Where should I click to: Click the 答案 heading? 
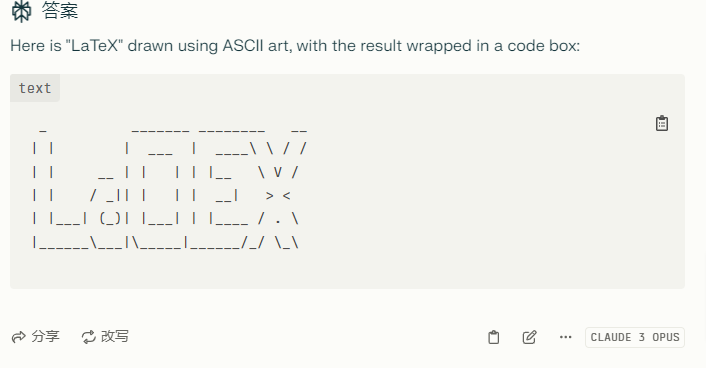(60, 10)
